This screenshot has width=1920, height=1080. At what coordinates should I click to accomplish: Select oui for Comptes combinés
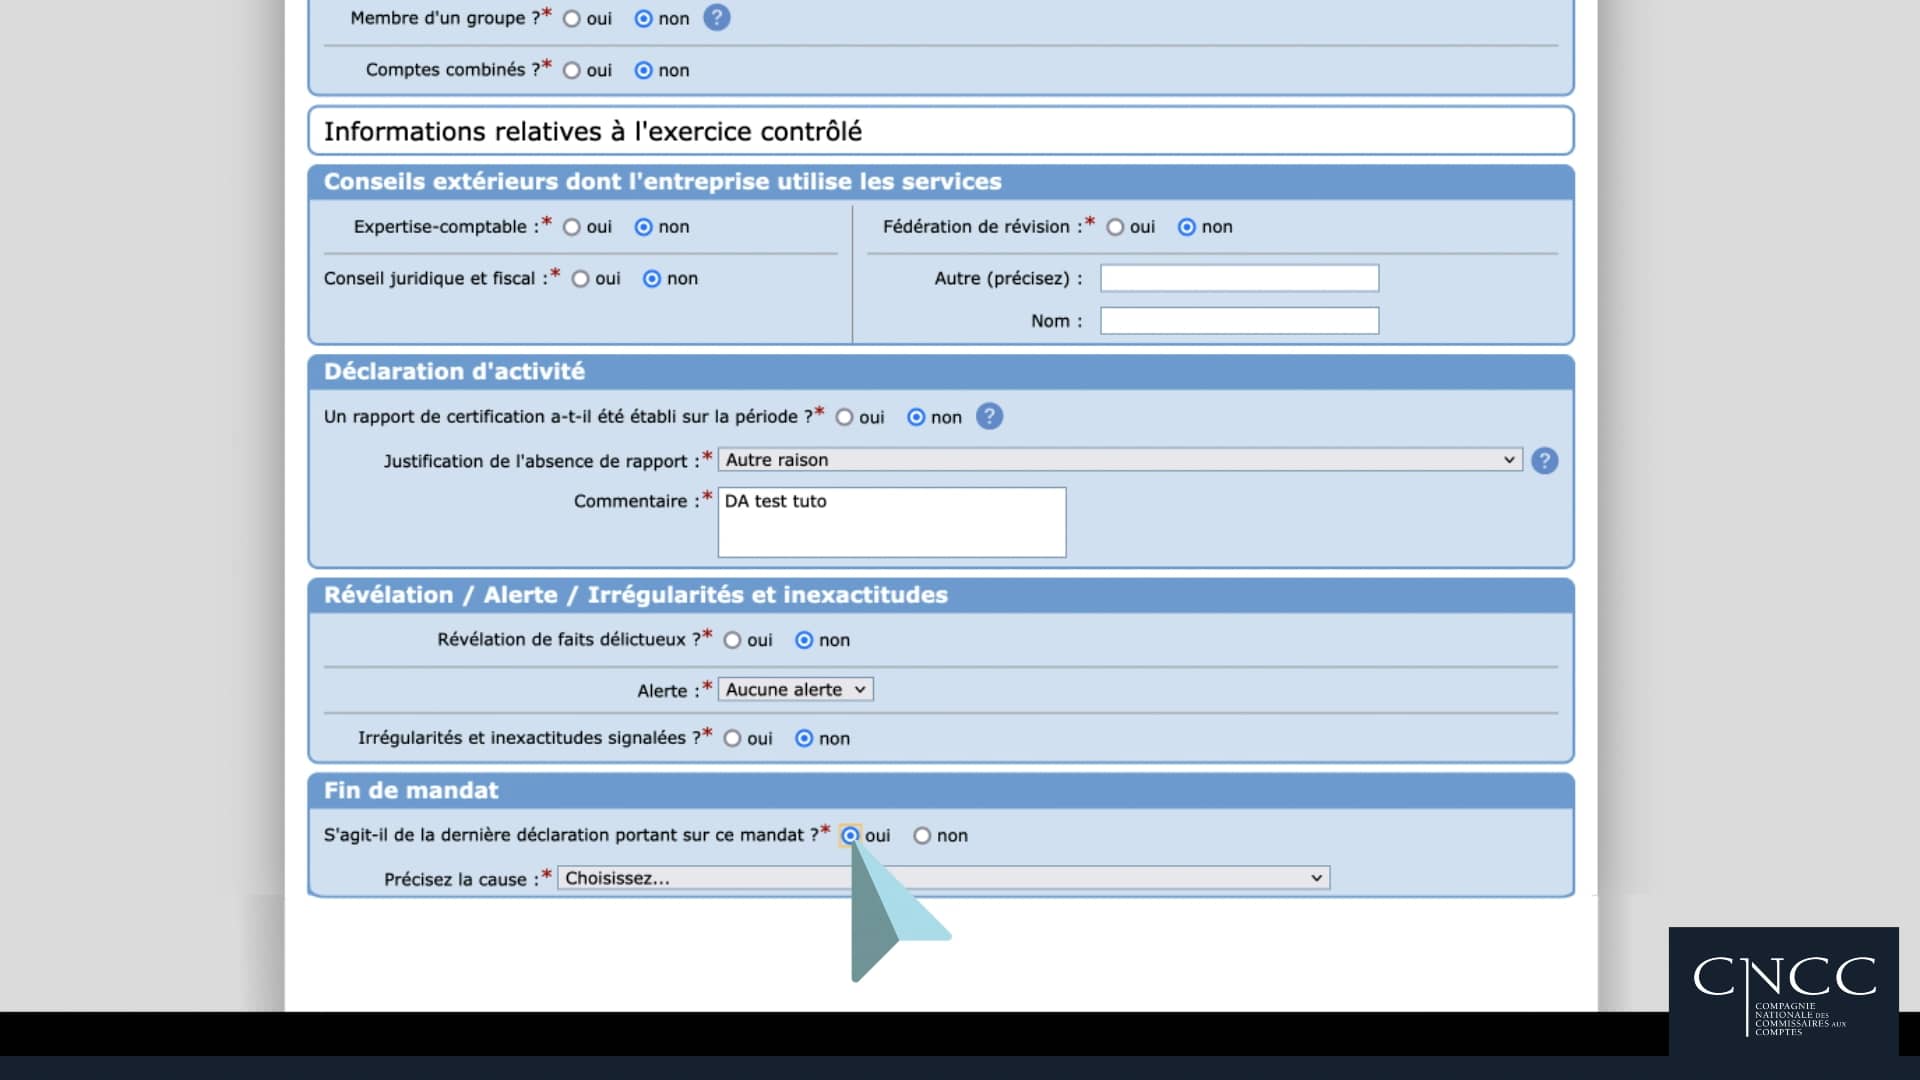pyautogui.click(x=571, y=71)
